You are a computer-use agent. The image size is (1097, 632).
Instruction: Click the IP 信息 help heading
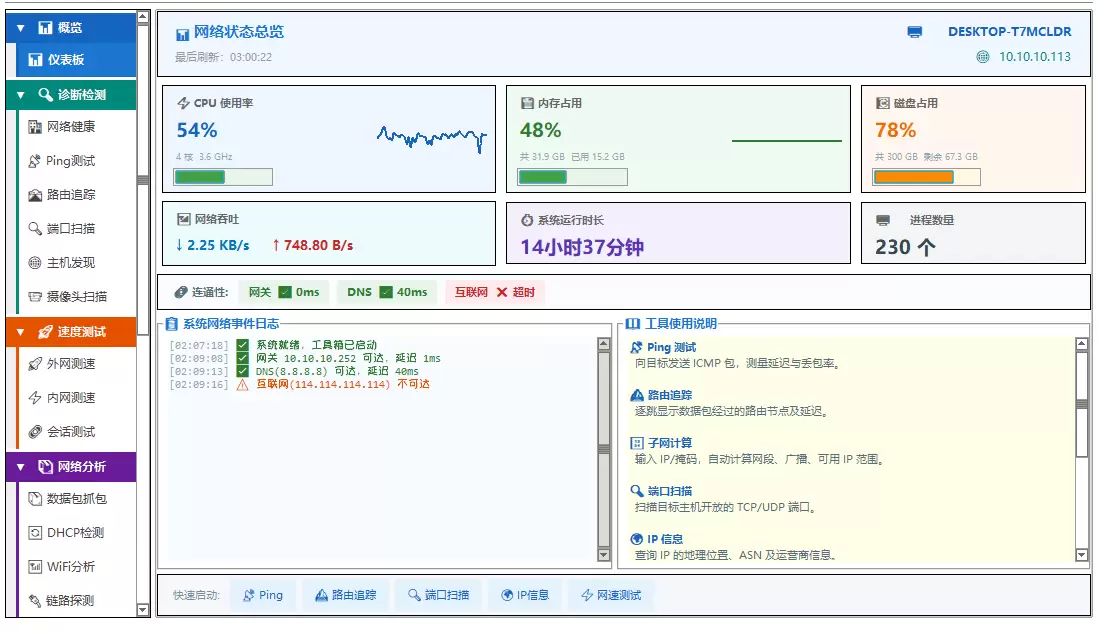[665, 540]
